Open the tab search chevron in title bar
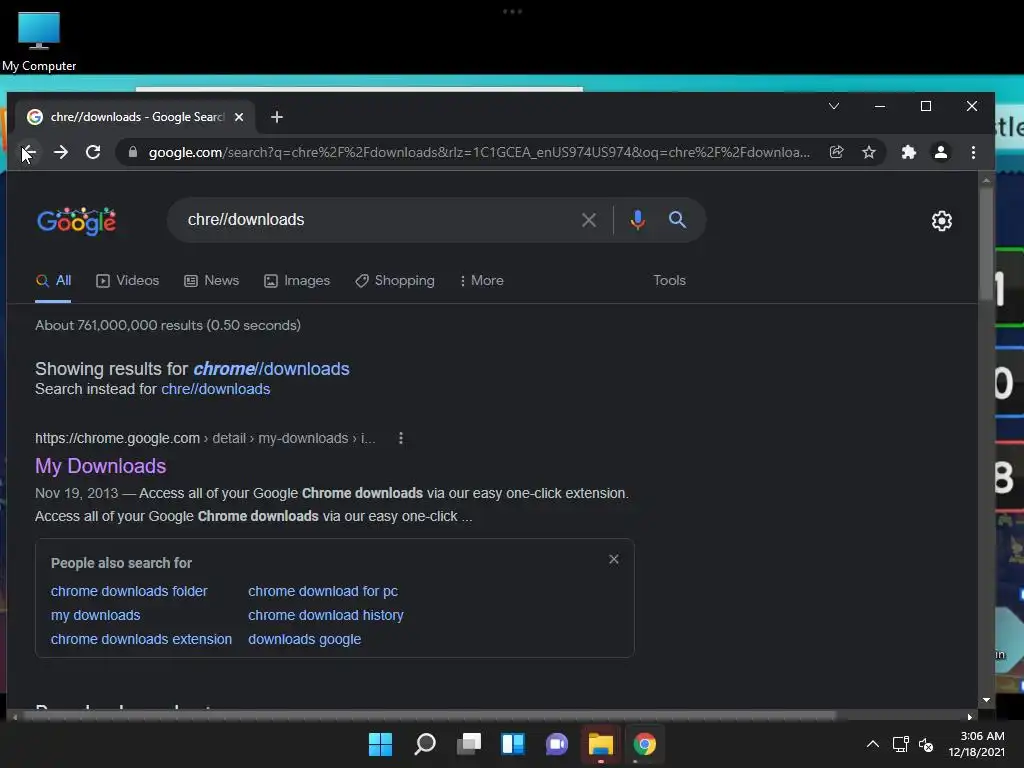Screen dimensions: 1024x768 [834, 106]
